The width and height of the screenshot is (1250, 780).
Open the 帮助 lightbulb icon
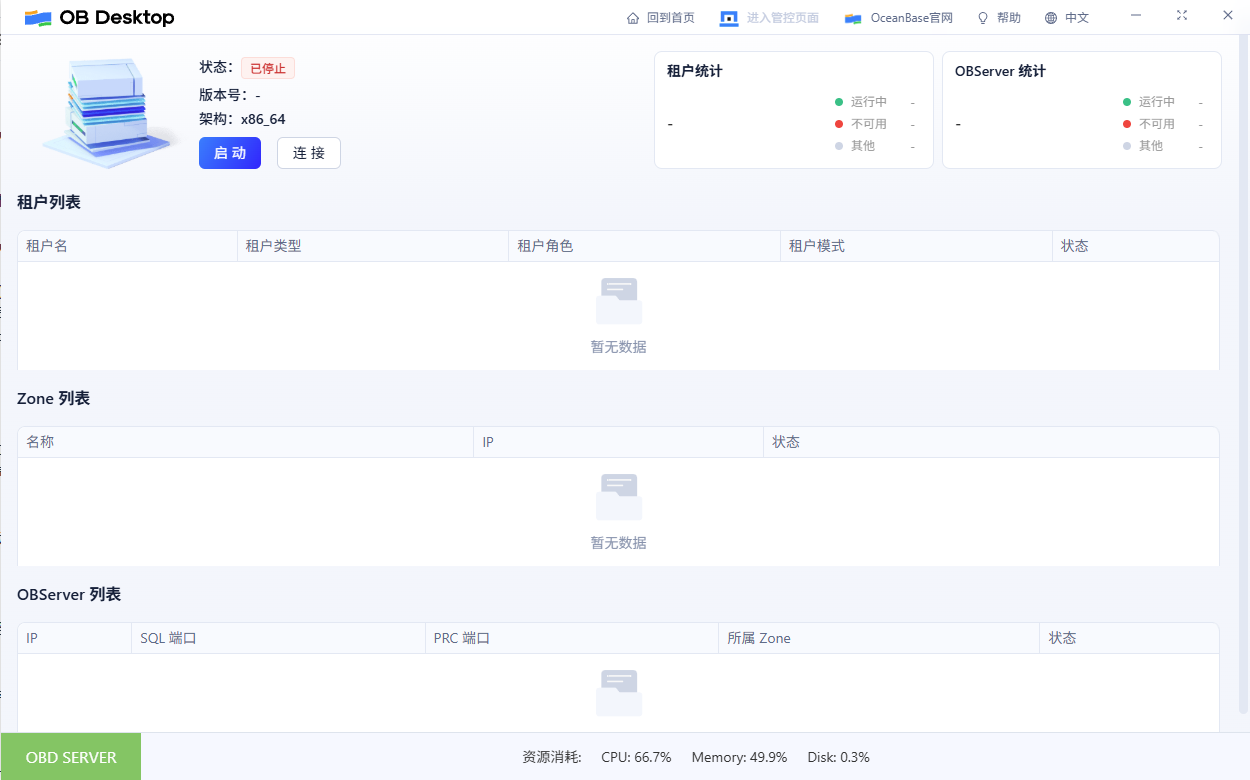(982, 17)
